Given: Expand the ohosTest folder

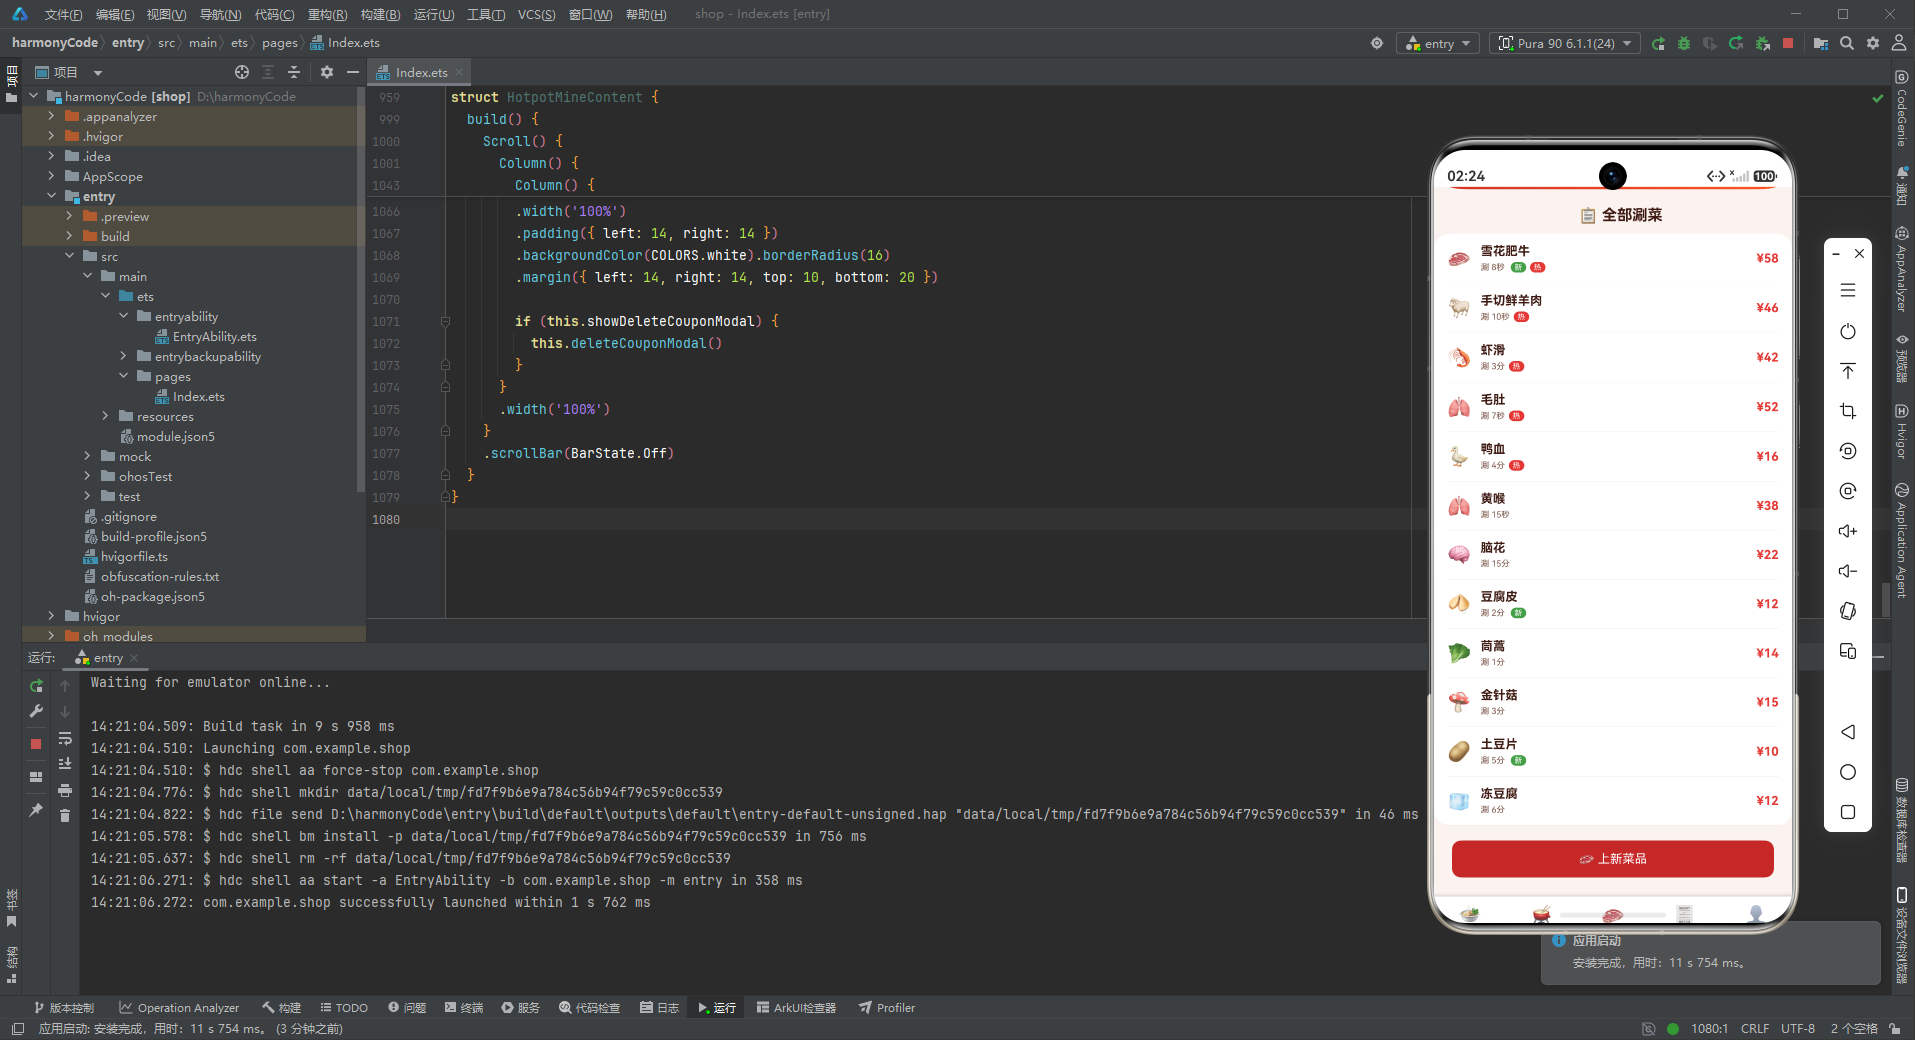Looking at the screenshot, I should [87, 476].
